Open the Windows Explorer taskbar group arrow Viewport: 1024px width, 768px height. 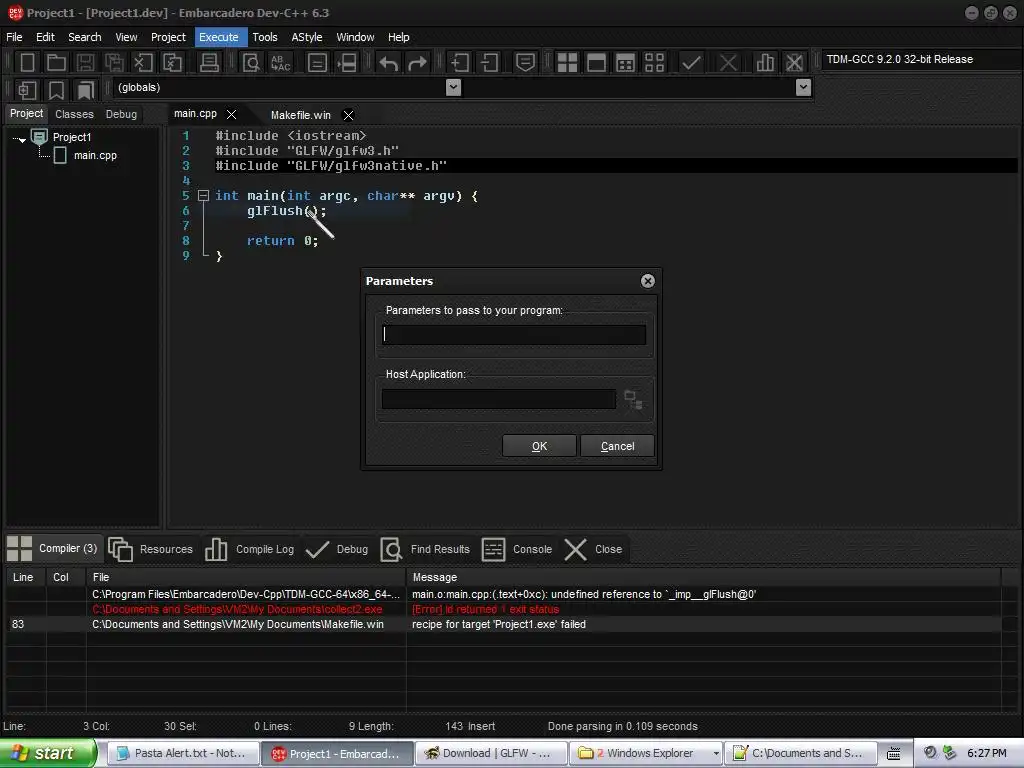(716, 754)
